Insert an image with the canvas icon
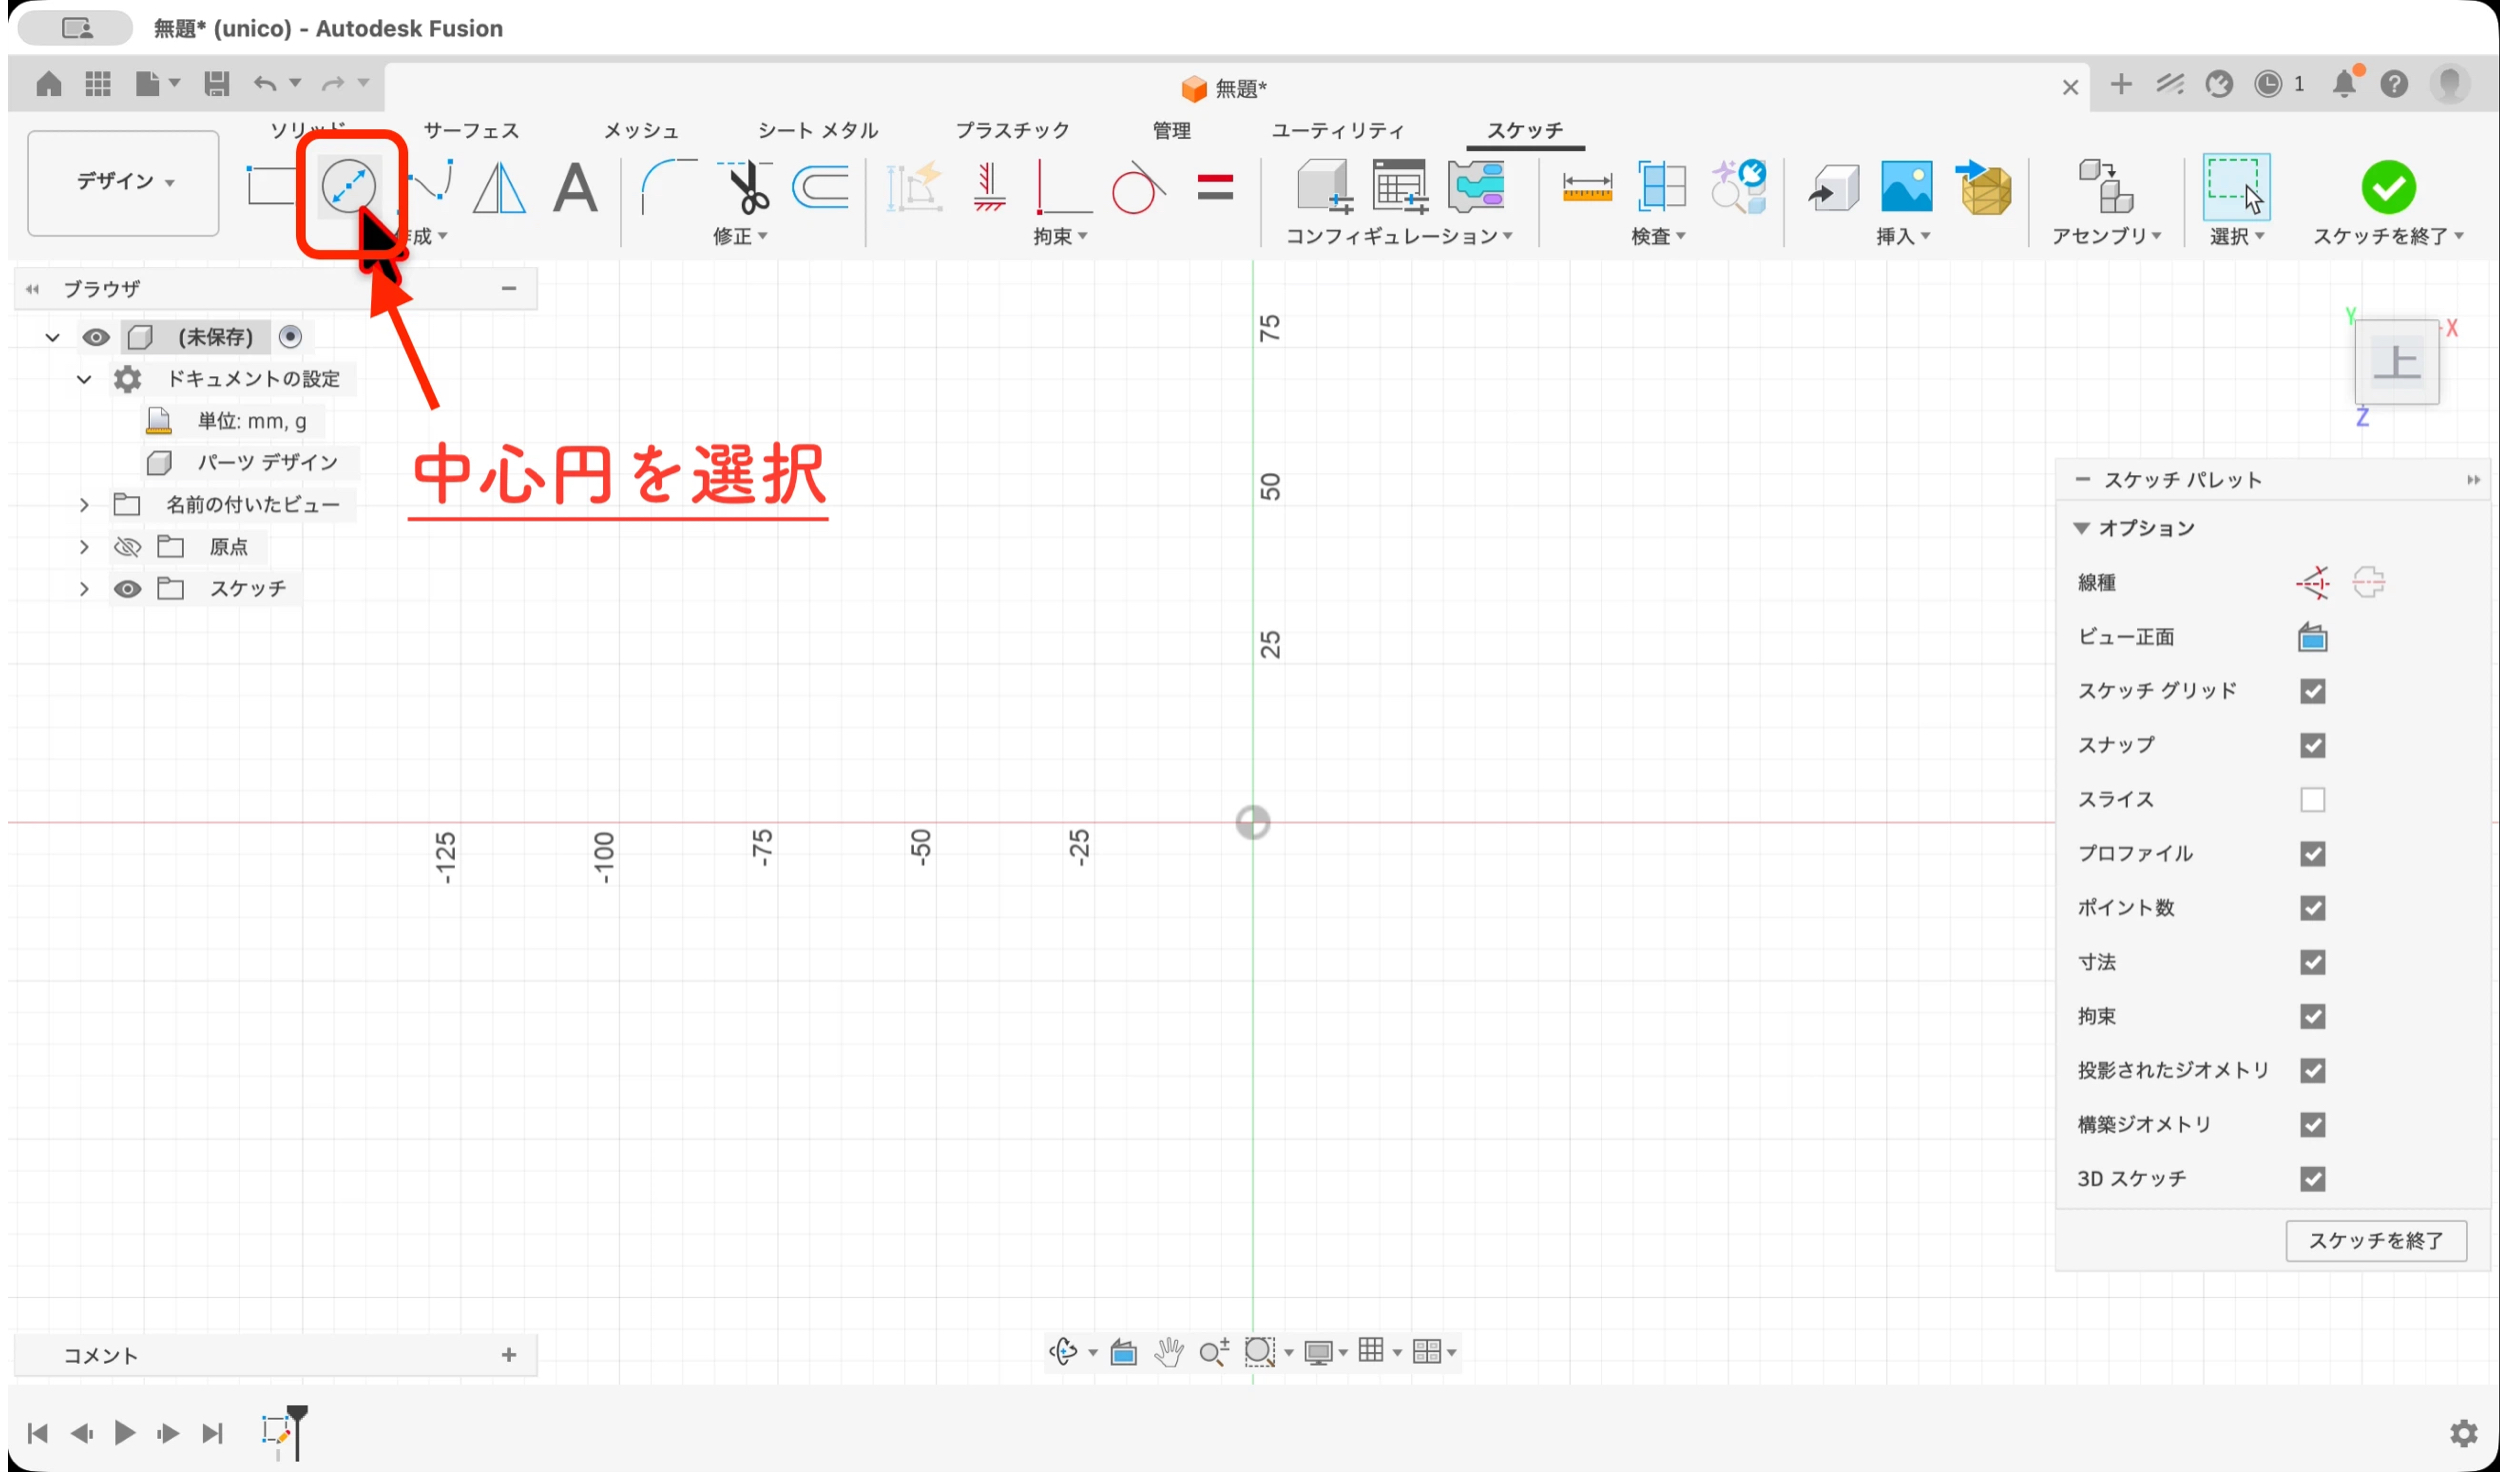The width and height of the screenshot is (2500, 1472). click(1906, 187)
